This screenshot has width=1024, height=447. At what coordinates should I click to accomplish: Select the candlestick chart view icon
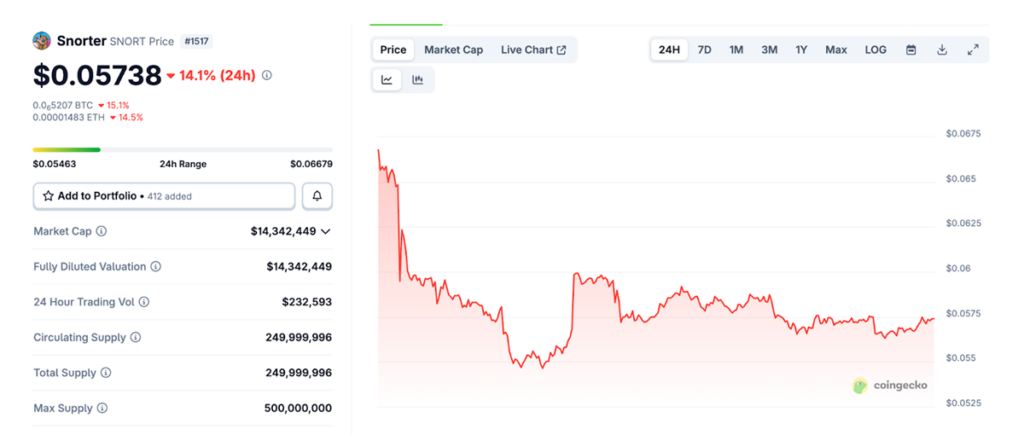point(418,80)
